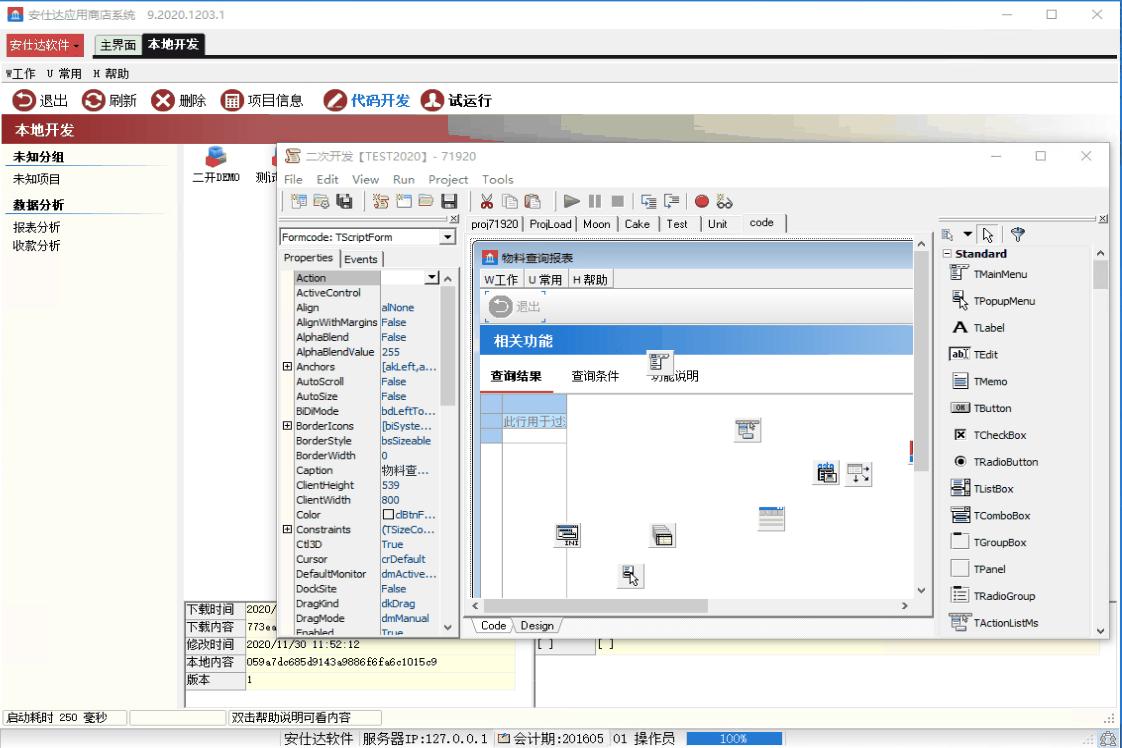Click the 试运行 trial run button
Viewport: 1122px width, 748px height.
[x=457, y=100]
